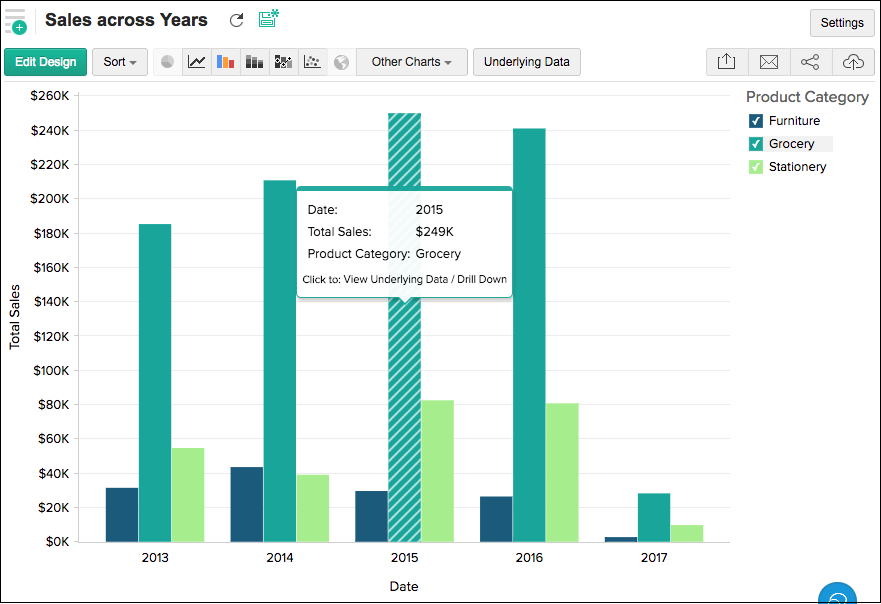This screenshot has height=604, width=881.
Task: Open the add-new menu icon at top left
Action: point(15,21)
